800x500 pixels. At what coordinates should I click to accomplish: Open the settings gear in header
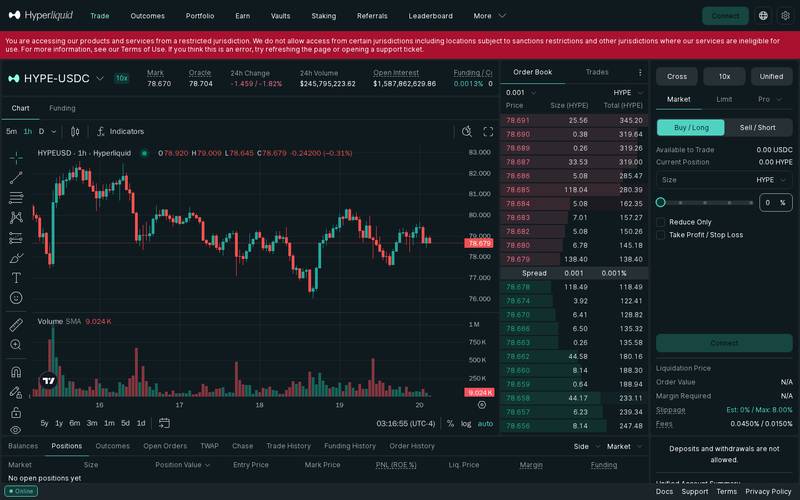pos(785,16)
